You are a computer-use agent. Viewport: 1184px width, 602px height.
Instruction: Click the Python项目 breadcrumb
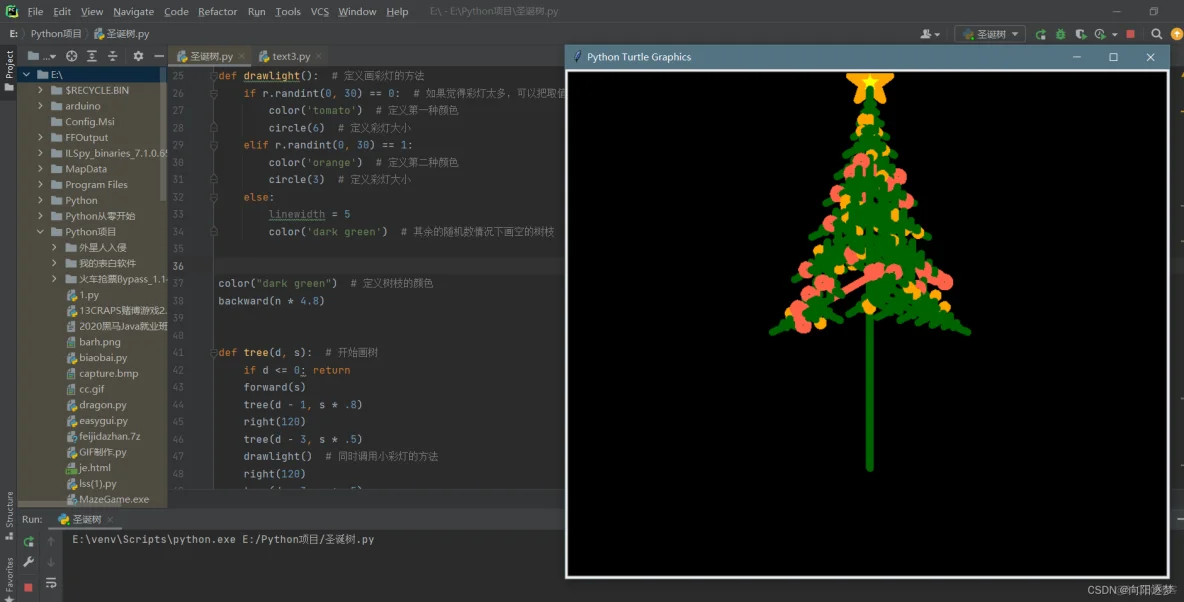pyautogui.click(x=56, y=34)
